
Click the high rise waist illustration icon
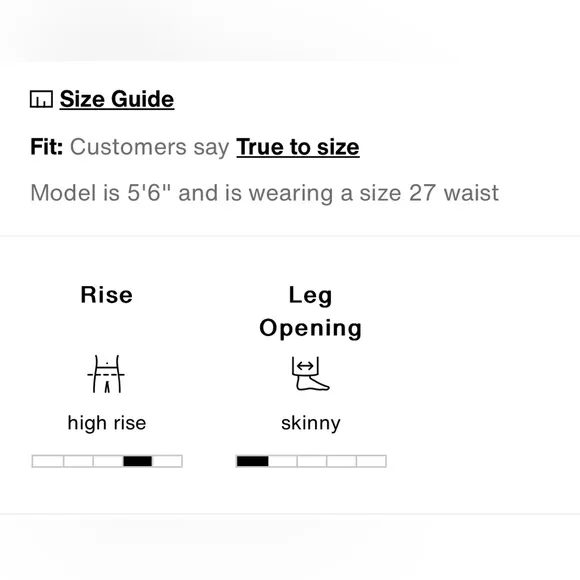coord(106,374)
